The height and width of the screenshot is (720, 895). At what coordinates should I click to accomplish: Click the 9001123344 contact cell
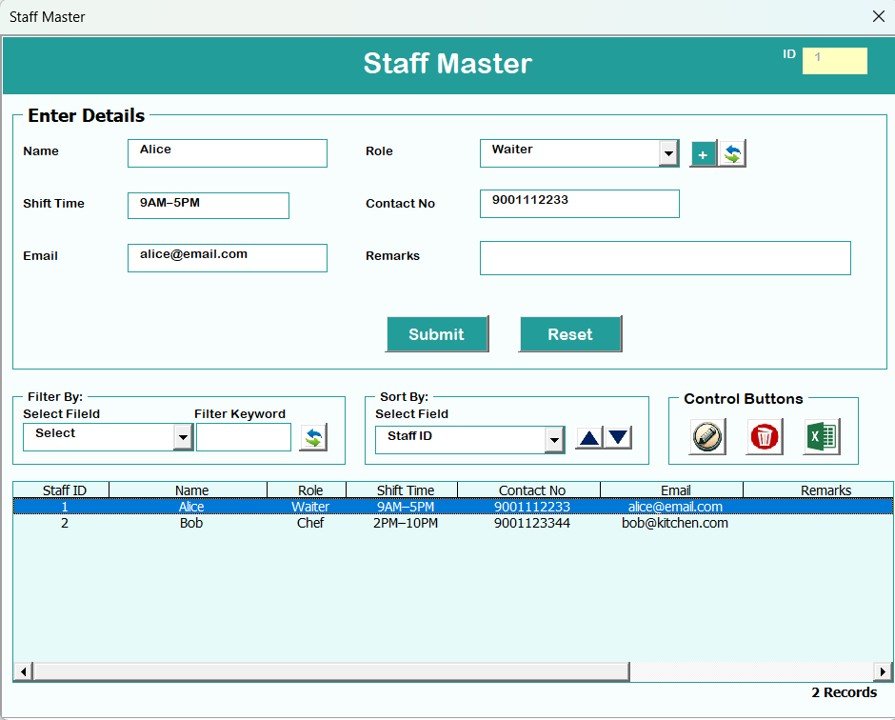[532, 523]
